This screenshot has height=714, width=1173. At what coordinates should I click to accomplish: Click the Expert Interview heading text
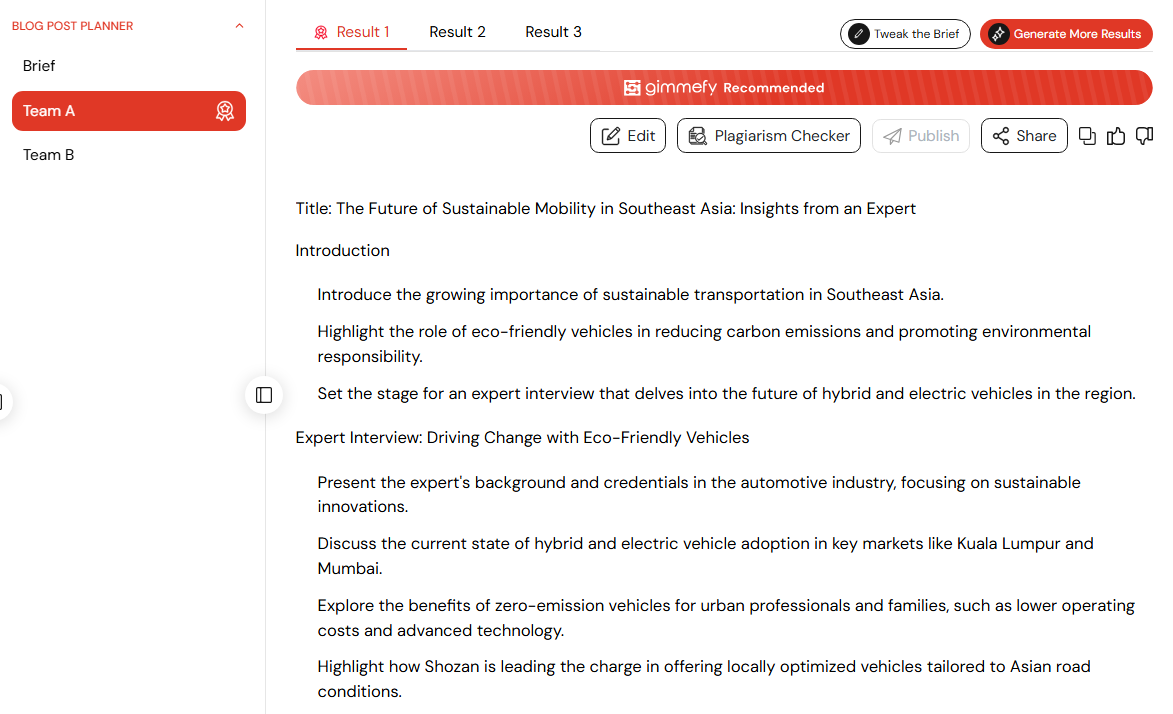point(522,438)
